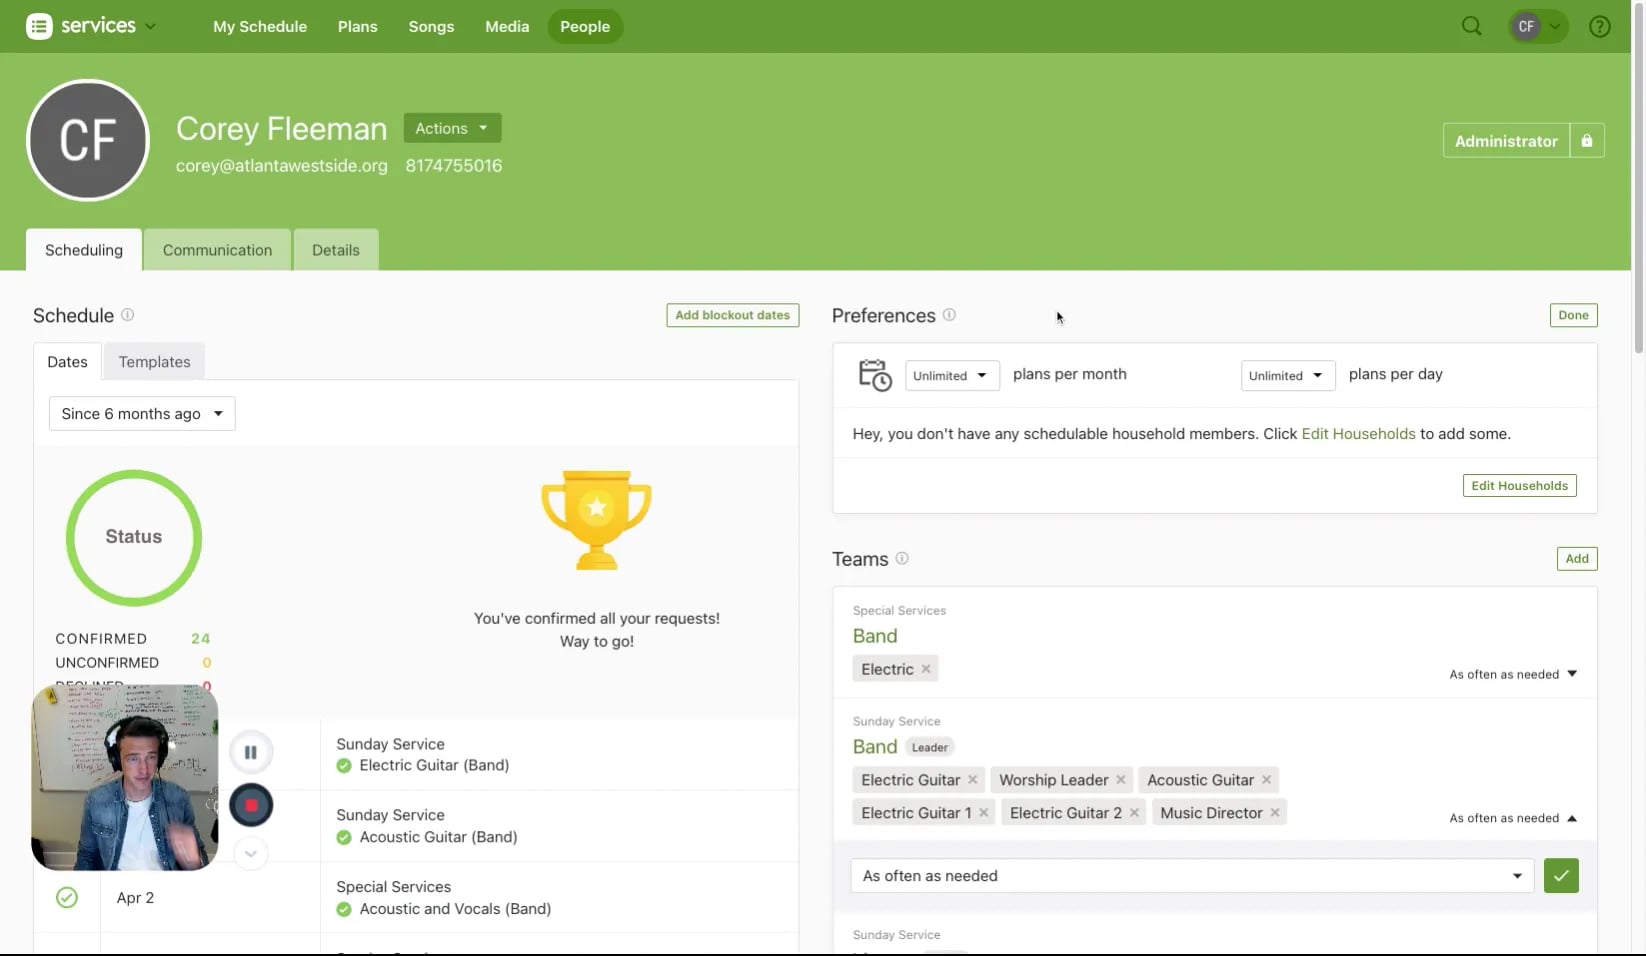
Task: Click the info icon next to Preferences
Action: tap(948, 315)
